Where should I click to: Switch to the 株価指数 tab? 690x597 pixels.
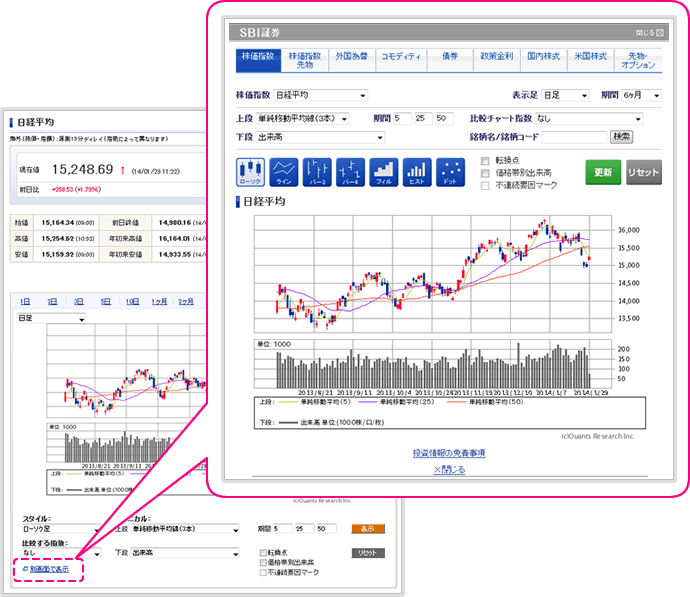click(258, 60)
